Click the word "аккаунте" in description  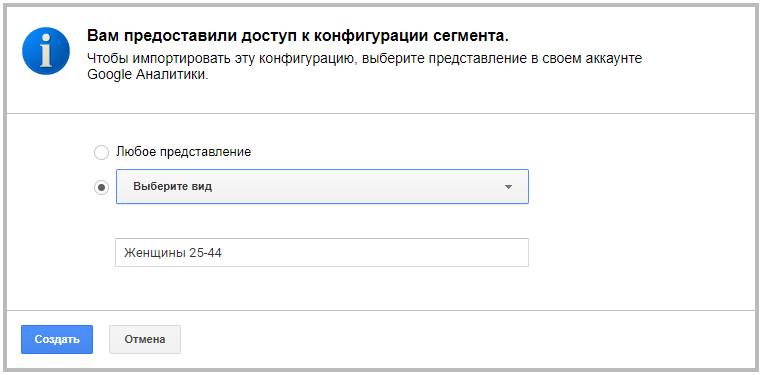[x=612, y=59]
